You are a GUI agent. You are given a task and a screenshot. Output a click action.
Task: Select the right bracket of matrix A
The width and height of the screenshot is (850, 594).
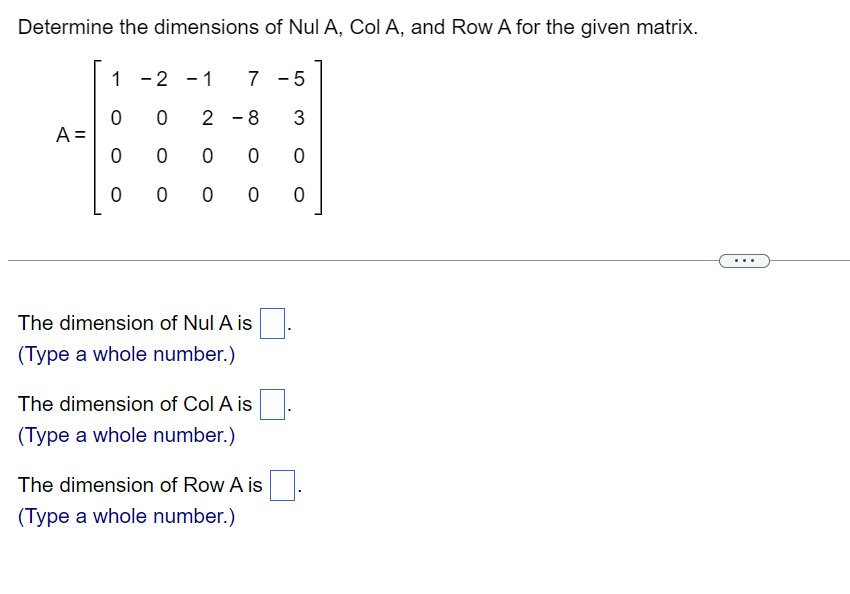pos(319,137)
